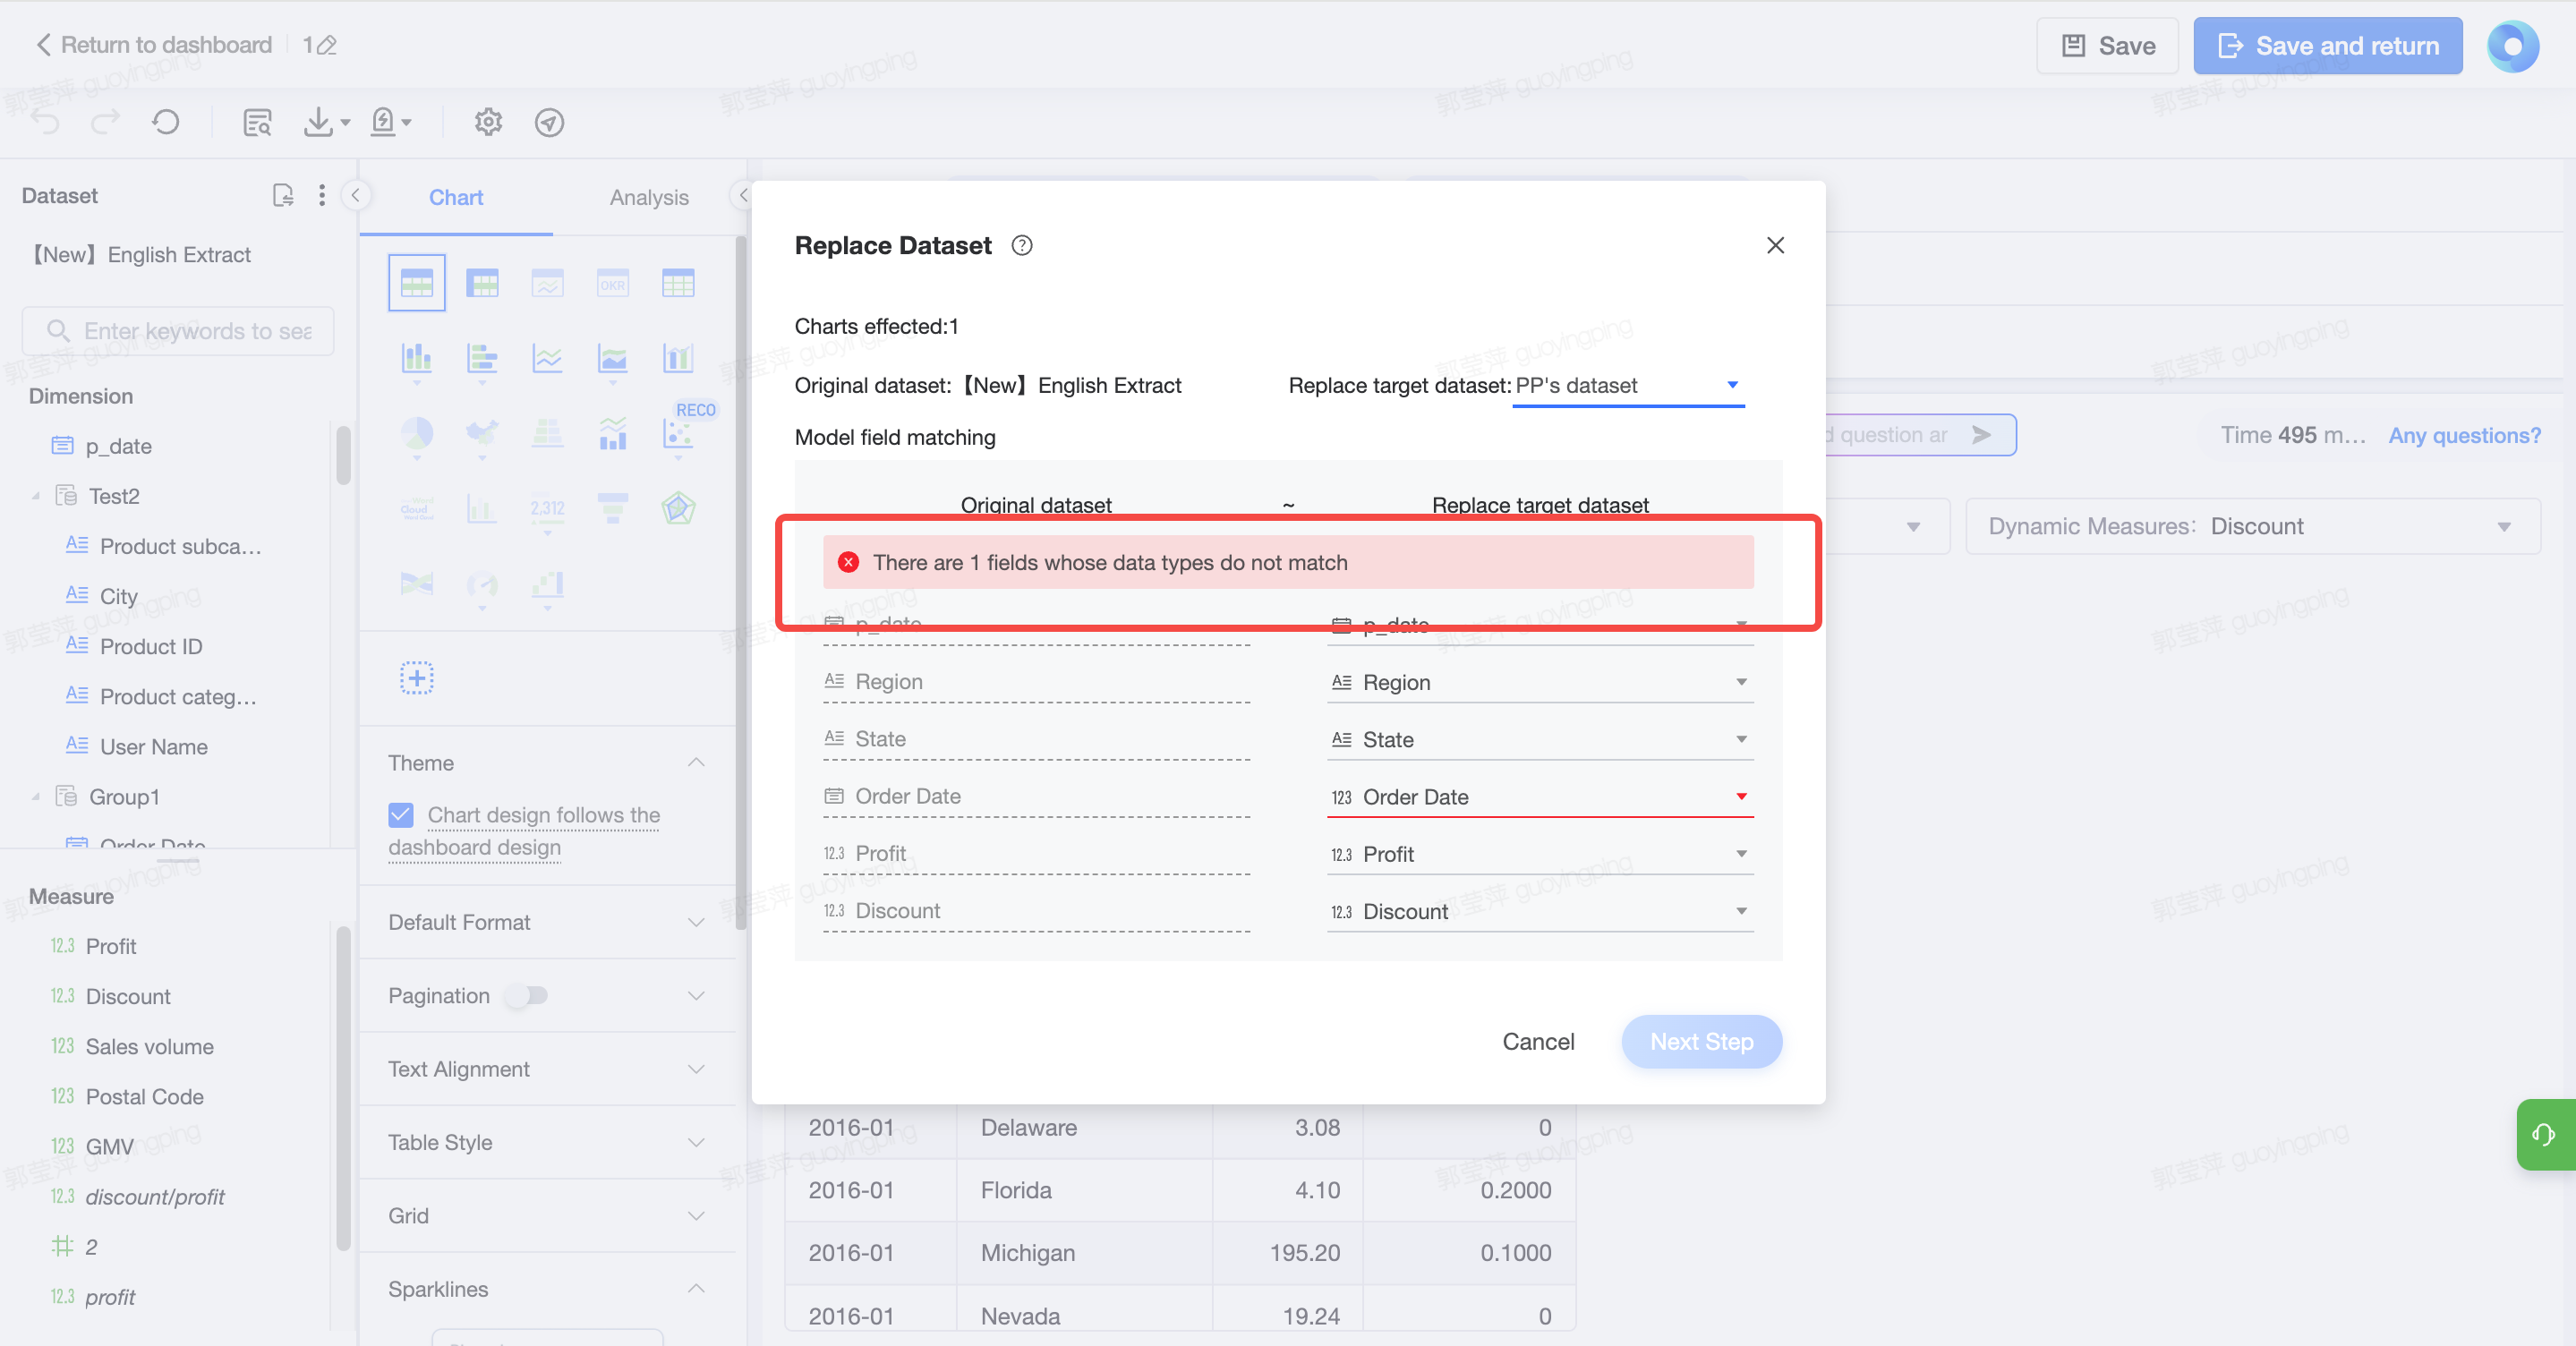Switch to the Chart tab

456,197
